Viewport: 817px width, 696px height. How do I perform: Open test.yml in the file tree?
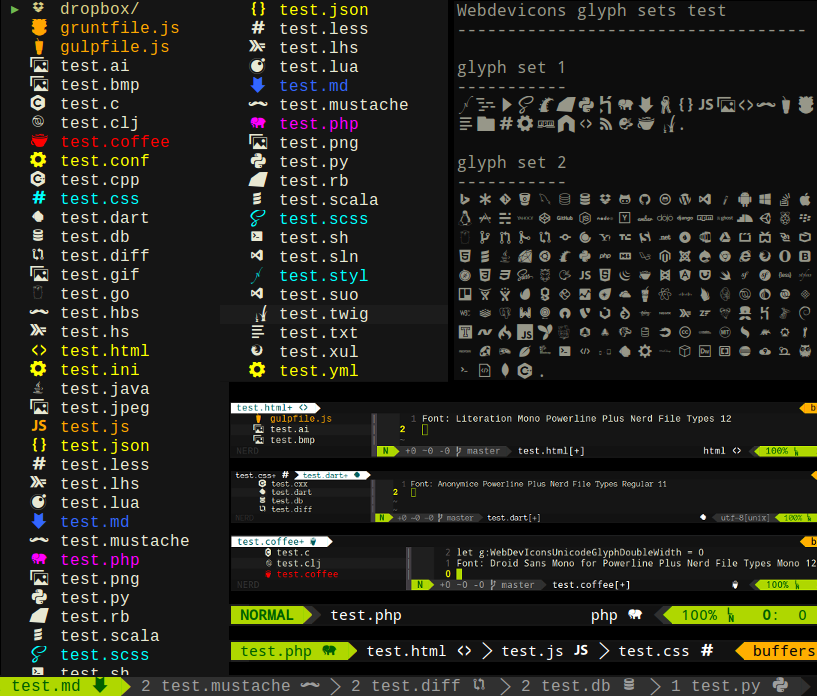(319, 370)
